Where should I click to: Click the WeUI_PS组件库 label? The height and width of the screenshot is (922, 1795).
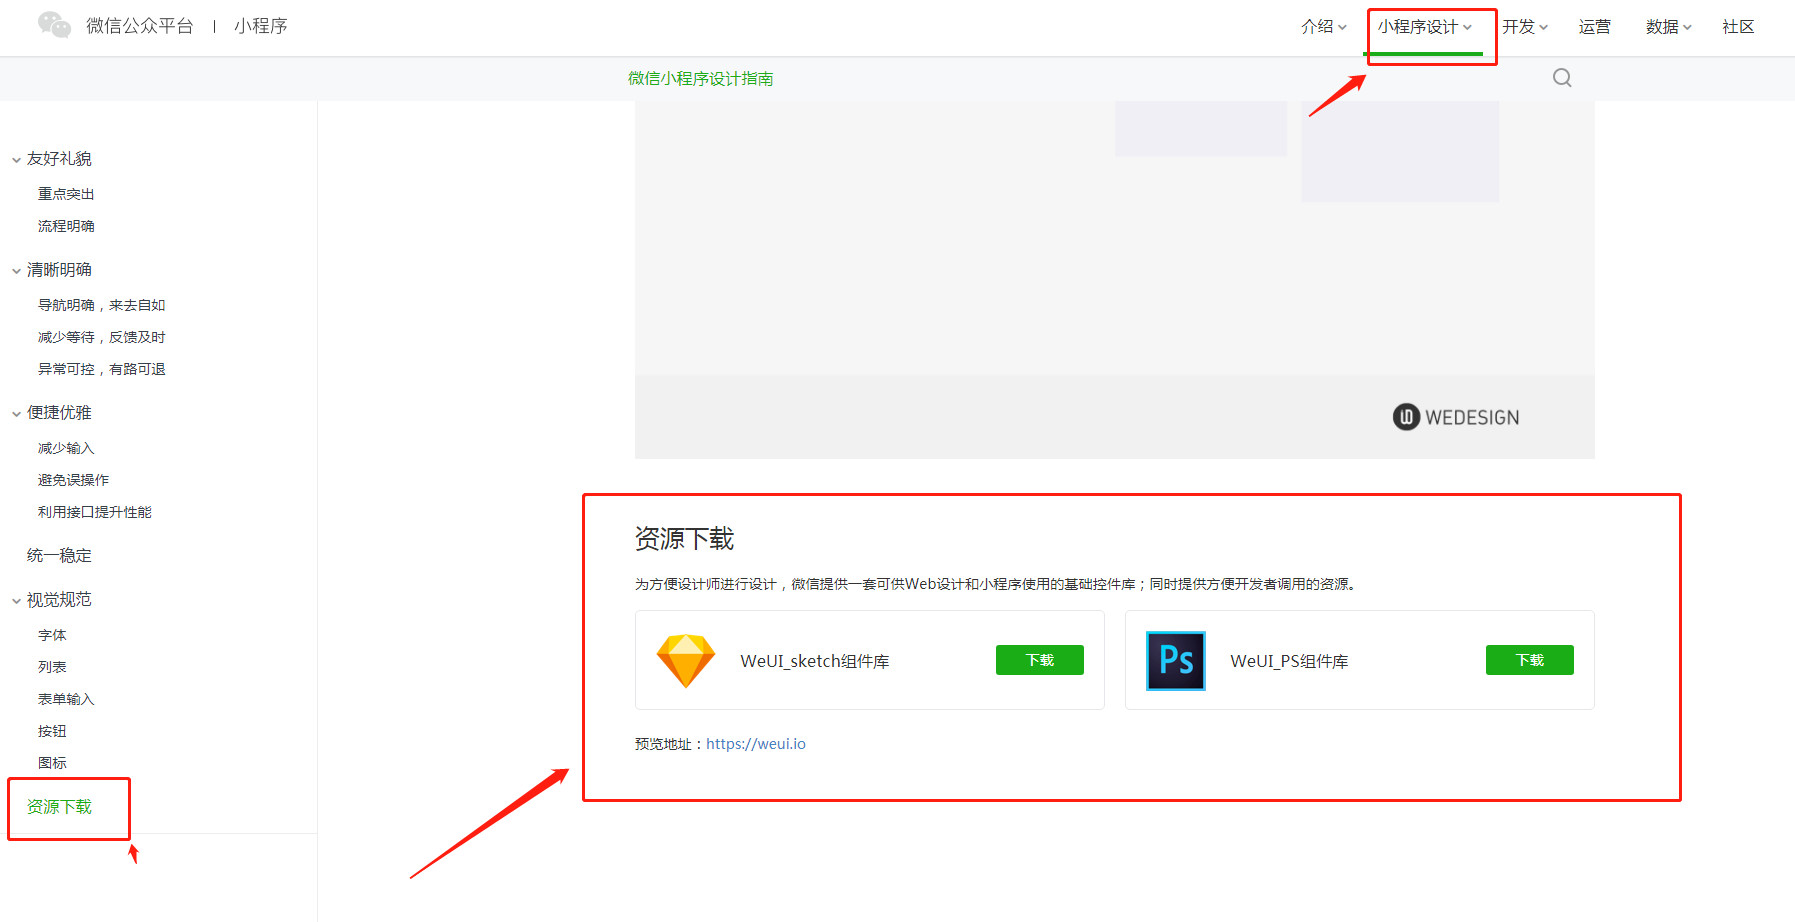1289,661
